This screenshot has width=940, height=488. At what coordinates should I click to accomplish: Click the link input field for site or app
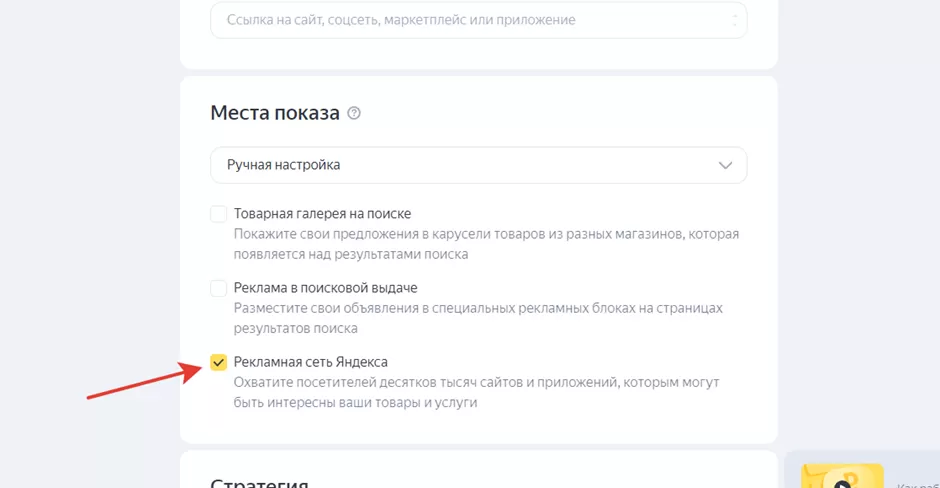[x=478, y=20]
